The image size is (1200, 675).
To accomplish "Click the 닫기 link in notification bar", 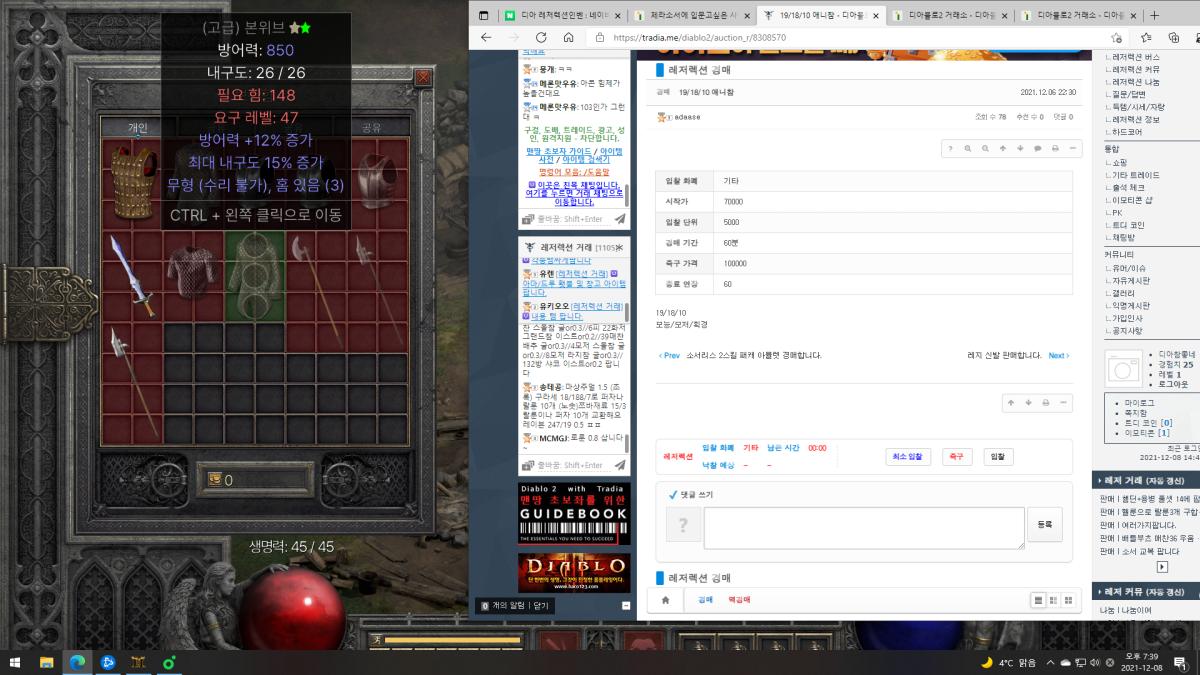I will click(540, 606).
